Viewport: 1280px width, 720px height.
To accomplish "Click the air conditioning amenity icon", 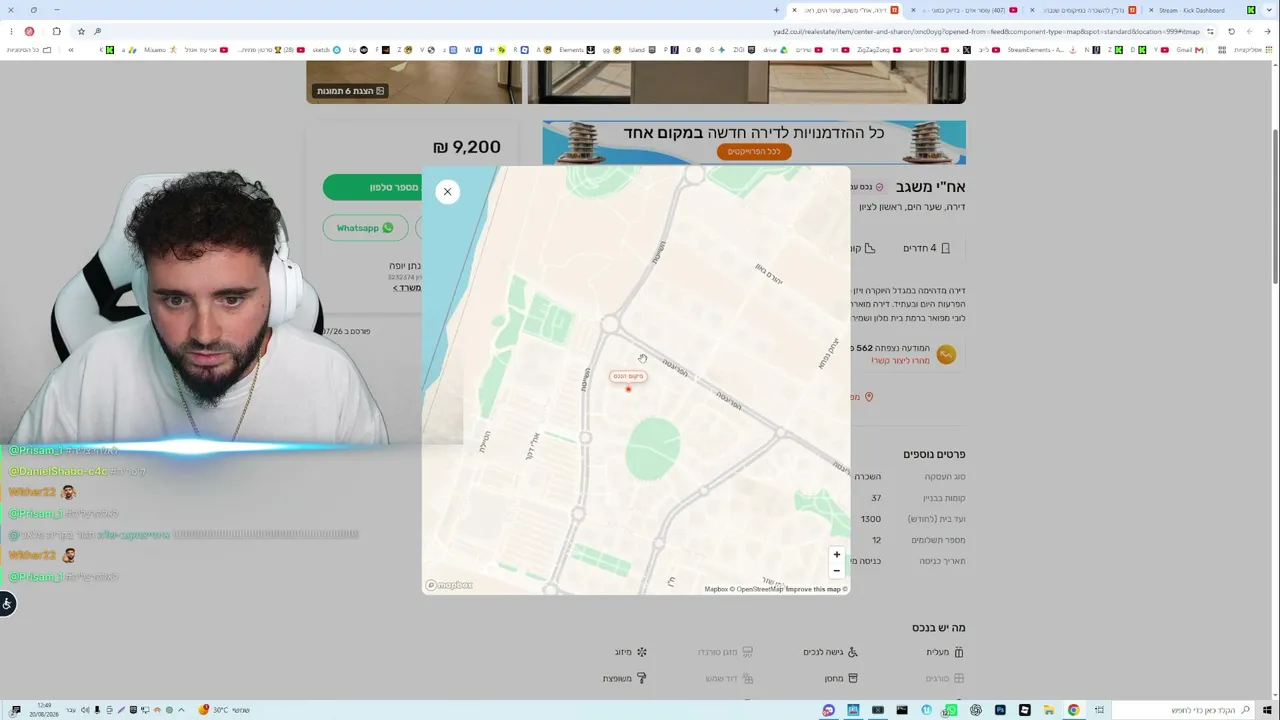I will point(642,652).
